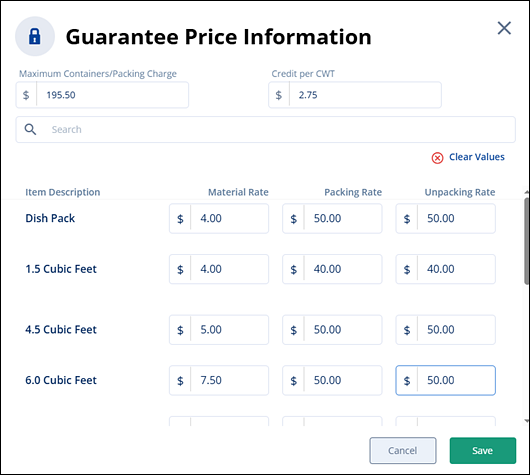Click the red Clear Values X icon
Viewport: 530px width, 475px height.
437,158
